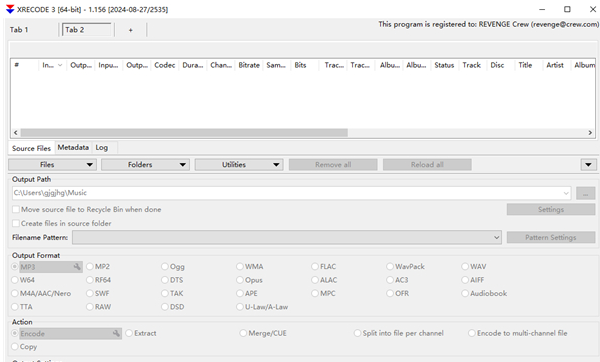Switch to Tab 1
The height and width of the screenshot is (362, 600).
[19, 30]
